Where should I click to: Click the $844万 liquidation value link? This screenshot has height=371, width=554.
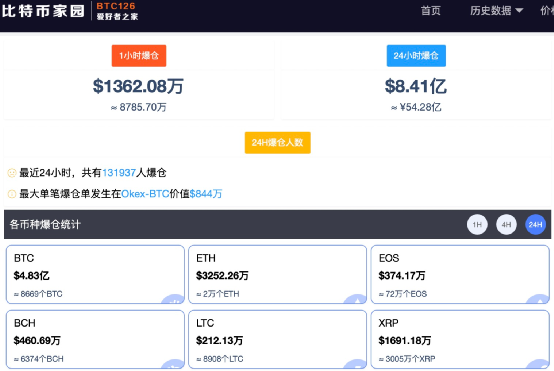pyautogui.click(x=206, y=194)
